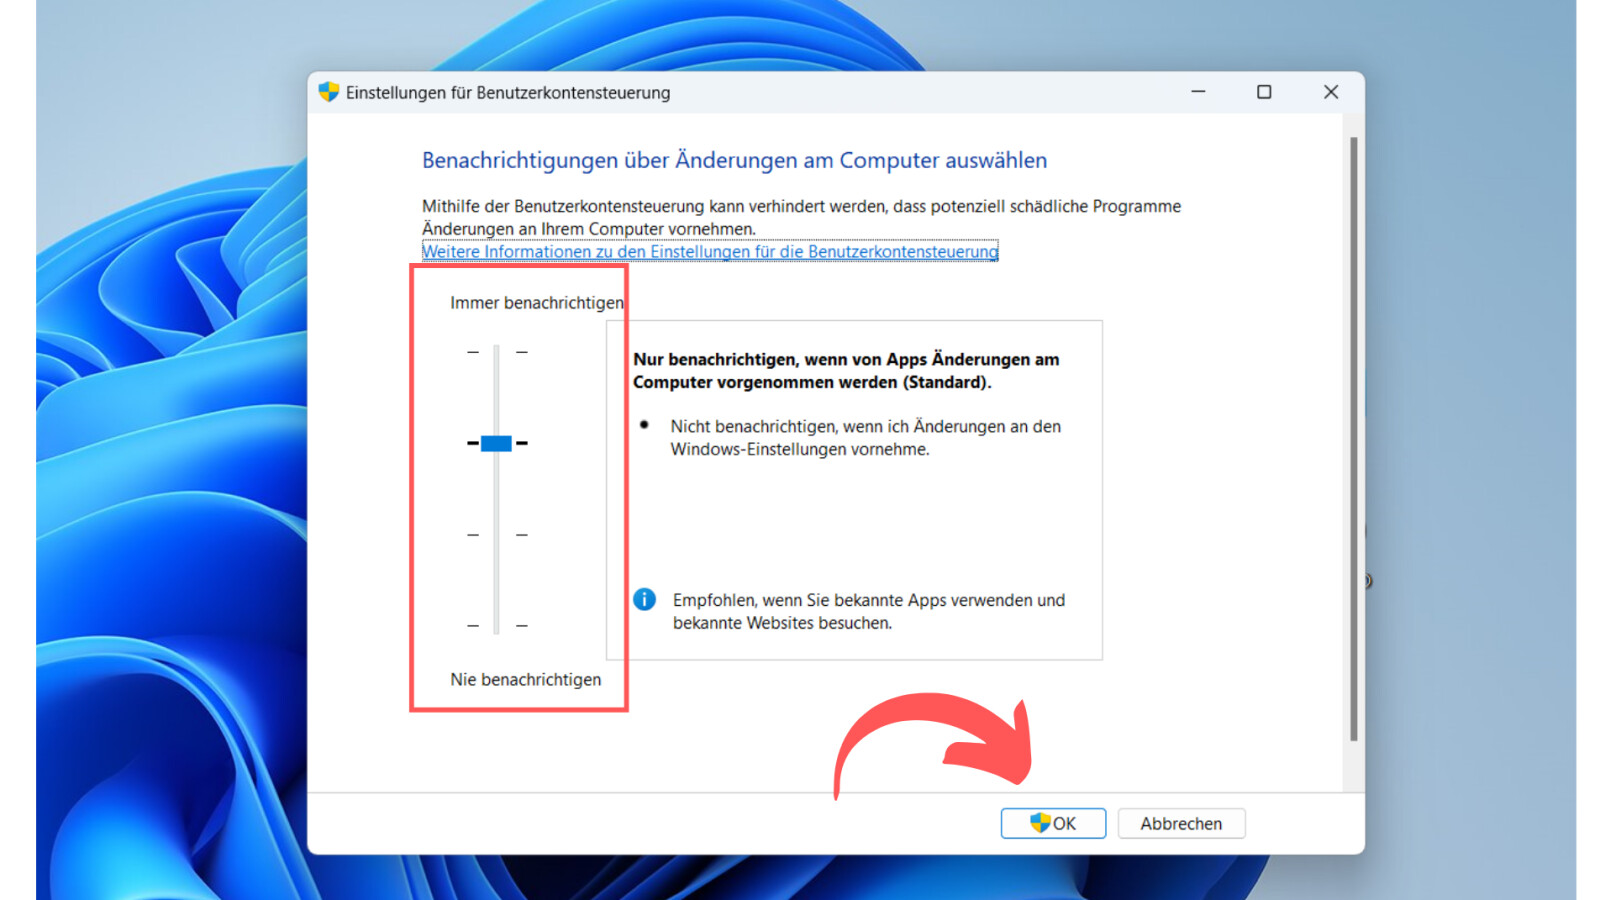The height and width of the screenshot is (900, 1600).
Task: Minimize the Benutzerkontensteuerung window
Action: (x=1198, y=92)
